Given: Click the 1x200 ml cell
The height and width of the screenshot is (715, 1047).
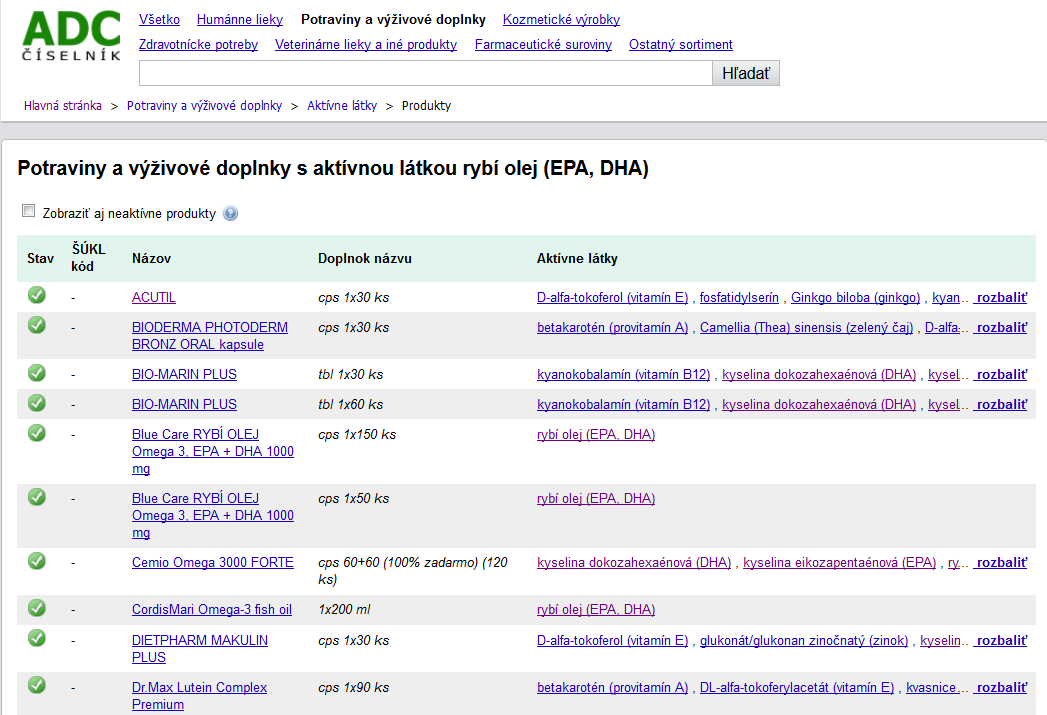Looking at the screenshot, I should 344,610.
